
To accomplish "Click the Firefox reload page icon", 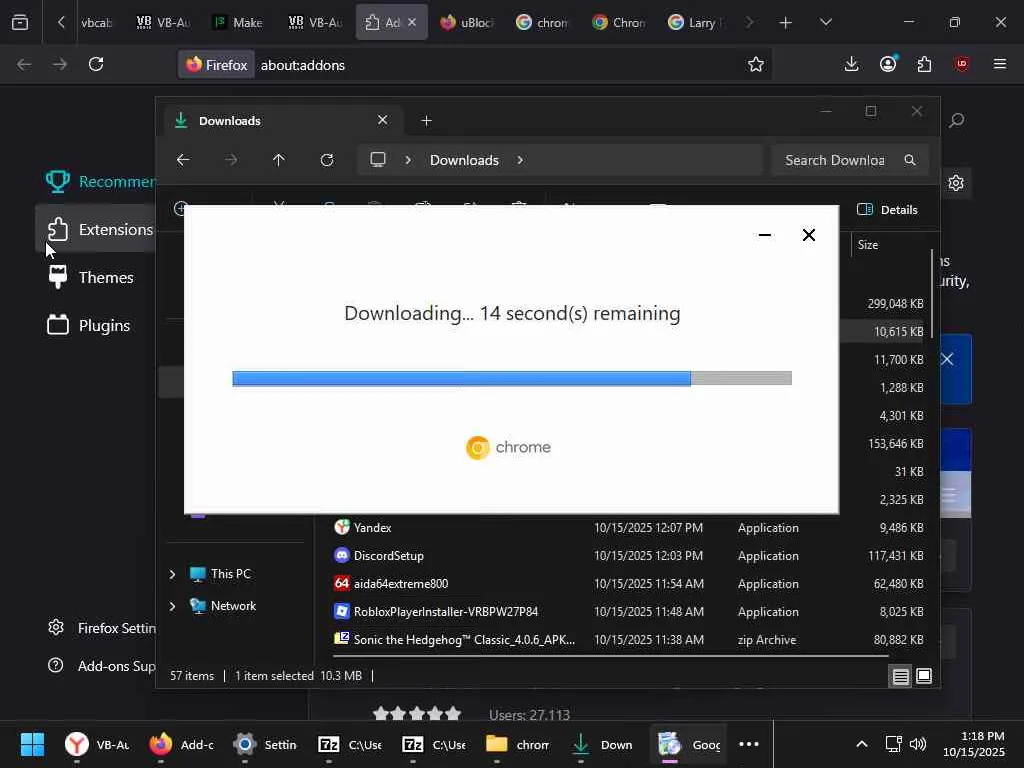I will tap(96, 64).
